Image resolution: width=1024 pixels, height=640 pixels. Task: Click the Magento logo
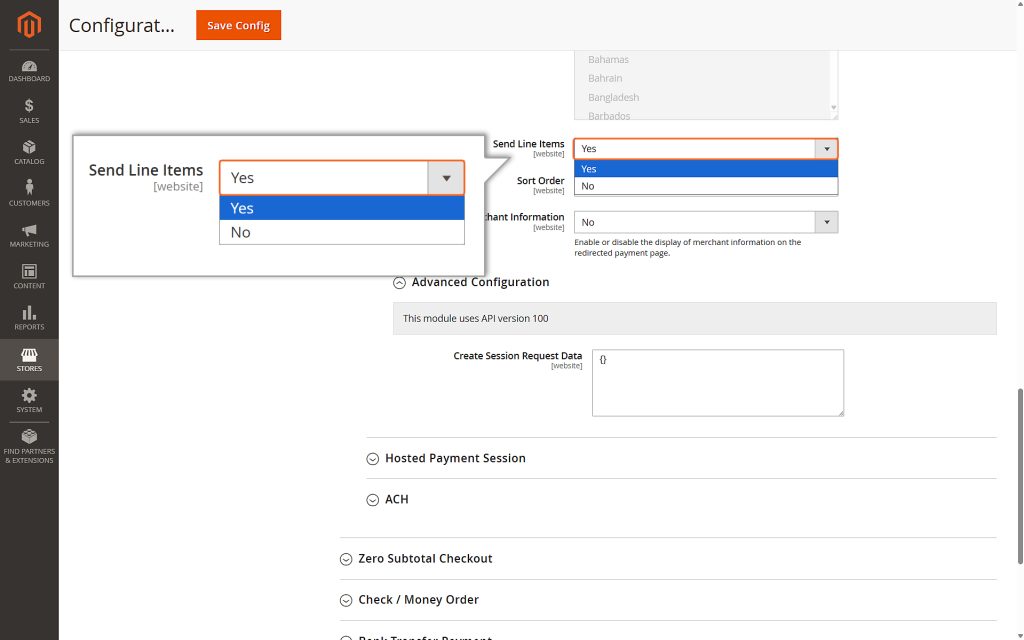[29, 22]
